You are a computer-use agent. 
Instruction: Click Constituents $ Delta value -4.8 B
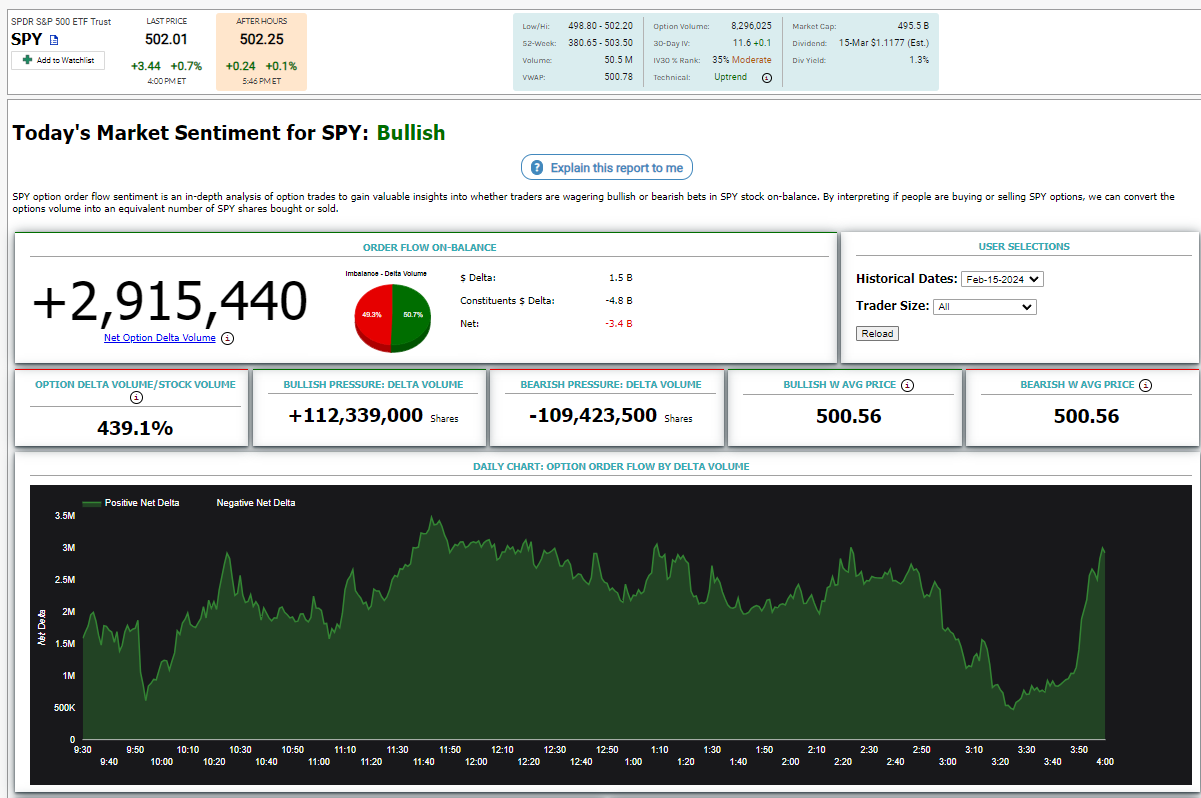pyautogui.click(x=619, y=300)
